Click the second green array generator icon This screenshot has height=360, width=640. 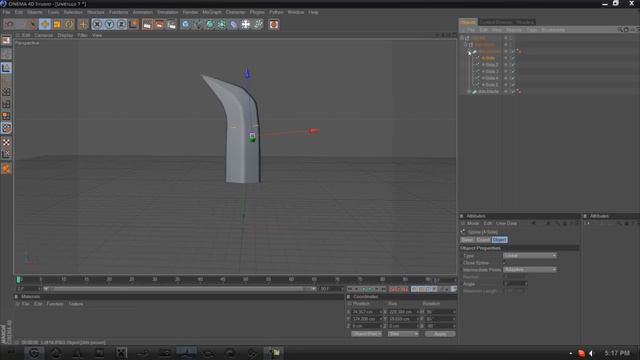(222, 24)
